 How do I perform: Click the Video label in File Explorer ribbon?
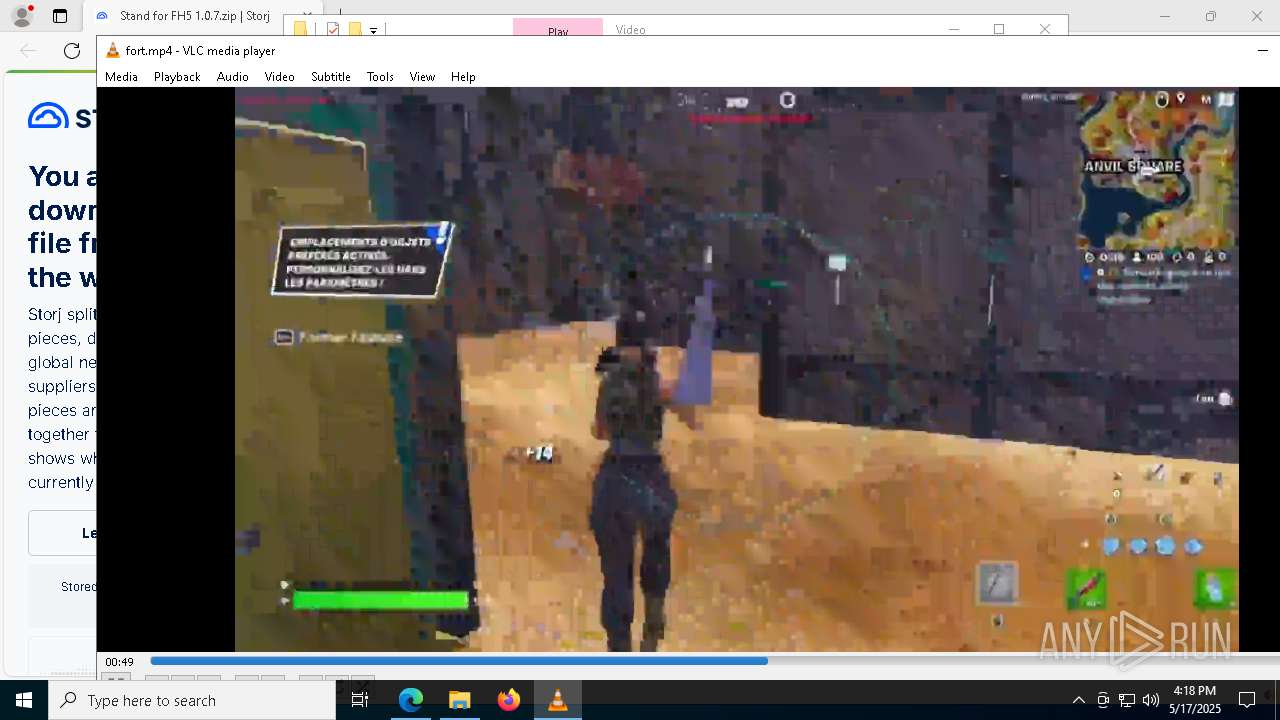coord(630,29)
